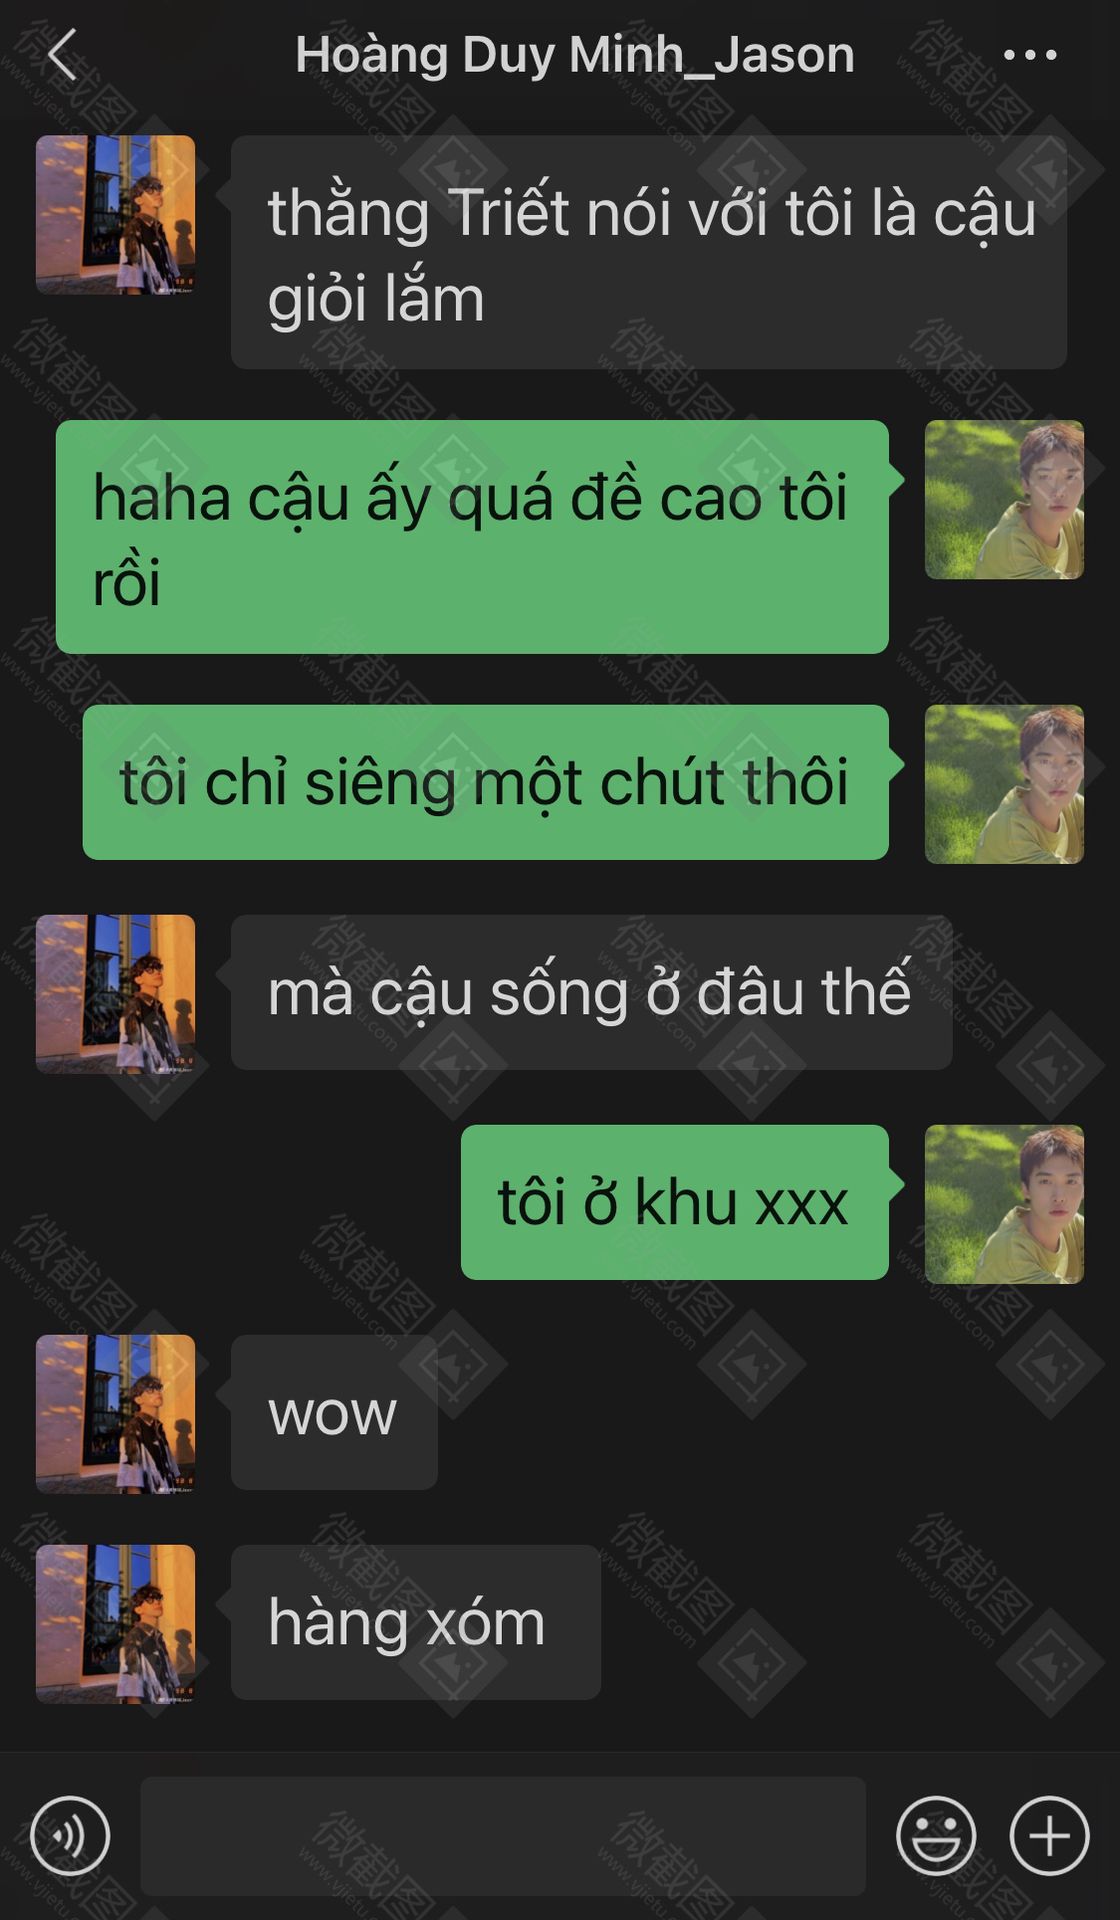Select the 'tôi chỉ siêng một chút thôi' bubble
This screenshot has height=1920, width=1120.
click(486, 782)
